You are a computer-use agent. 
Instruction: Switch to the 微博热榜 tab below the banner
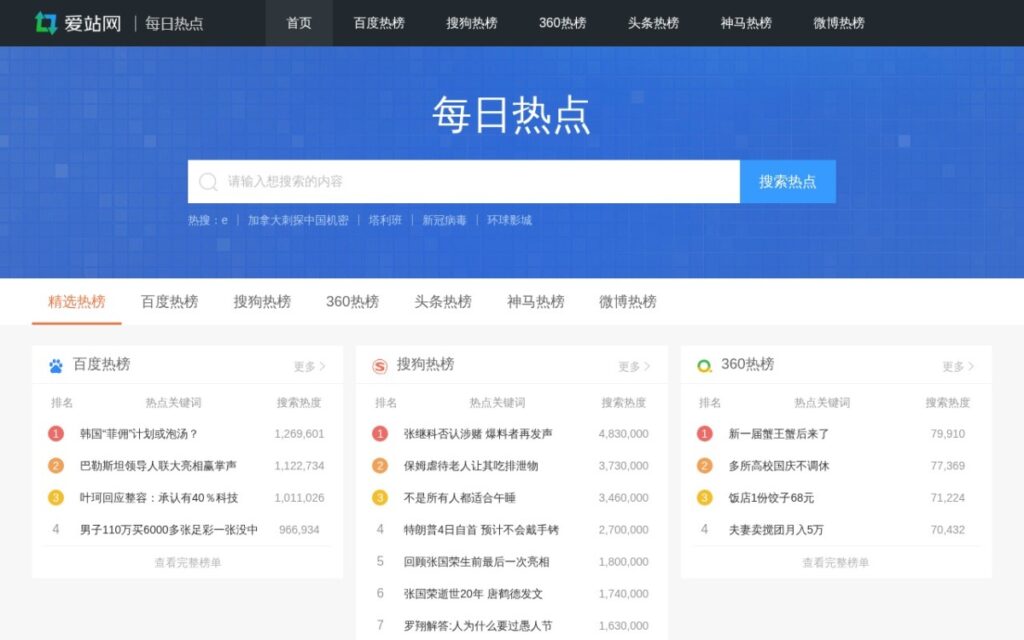(x=628, y=302)
